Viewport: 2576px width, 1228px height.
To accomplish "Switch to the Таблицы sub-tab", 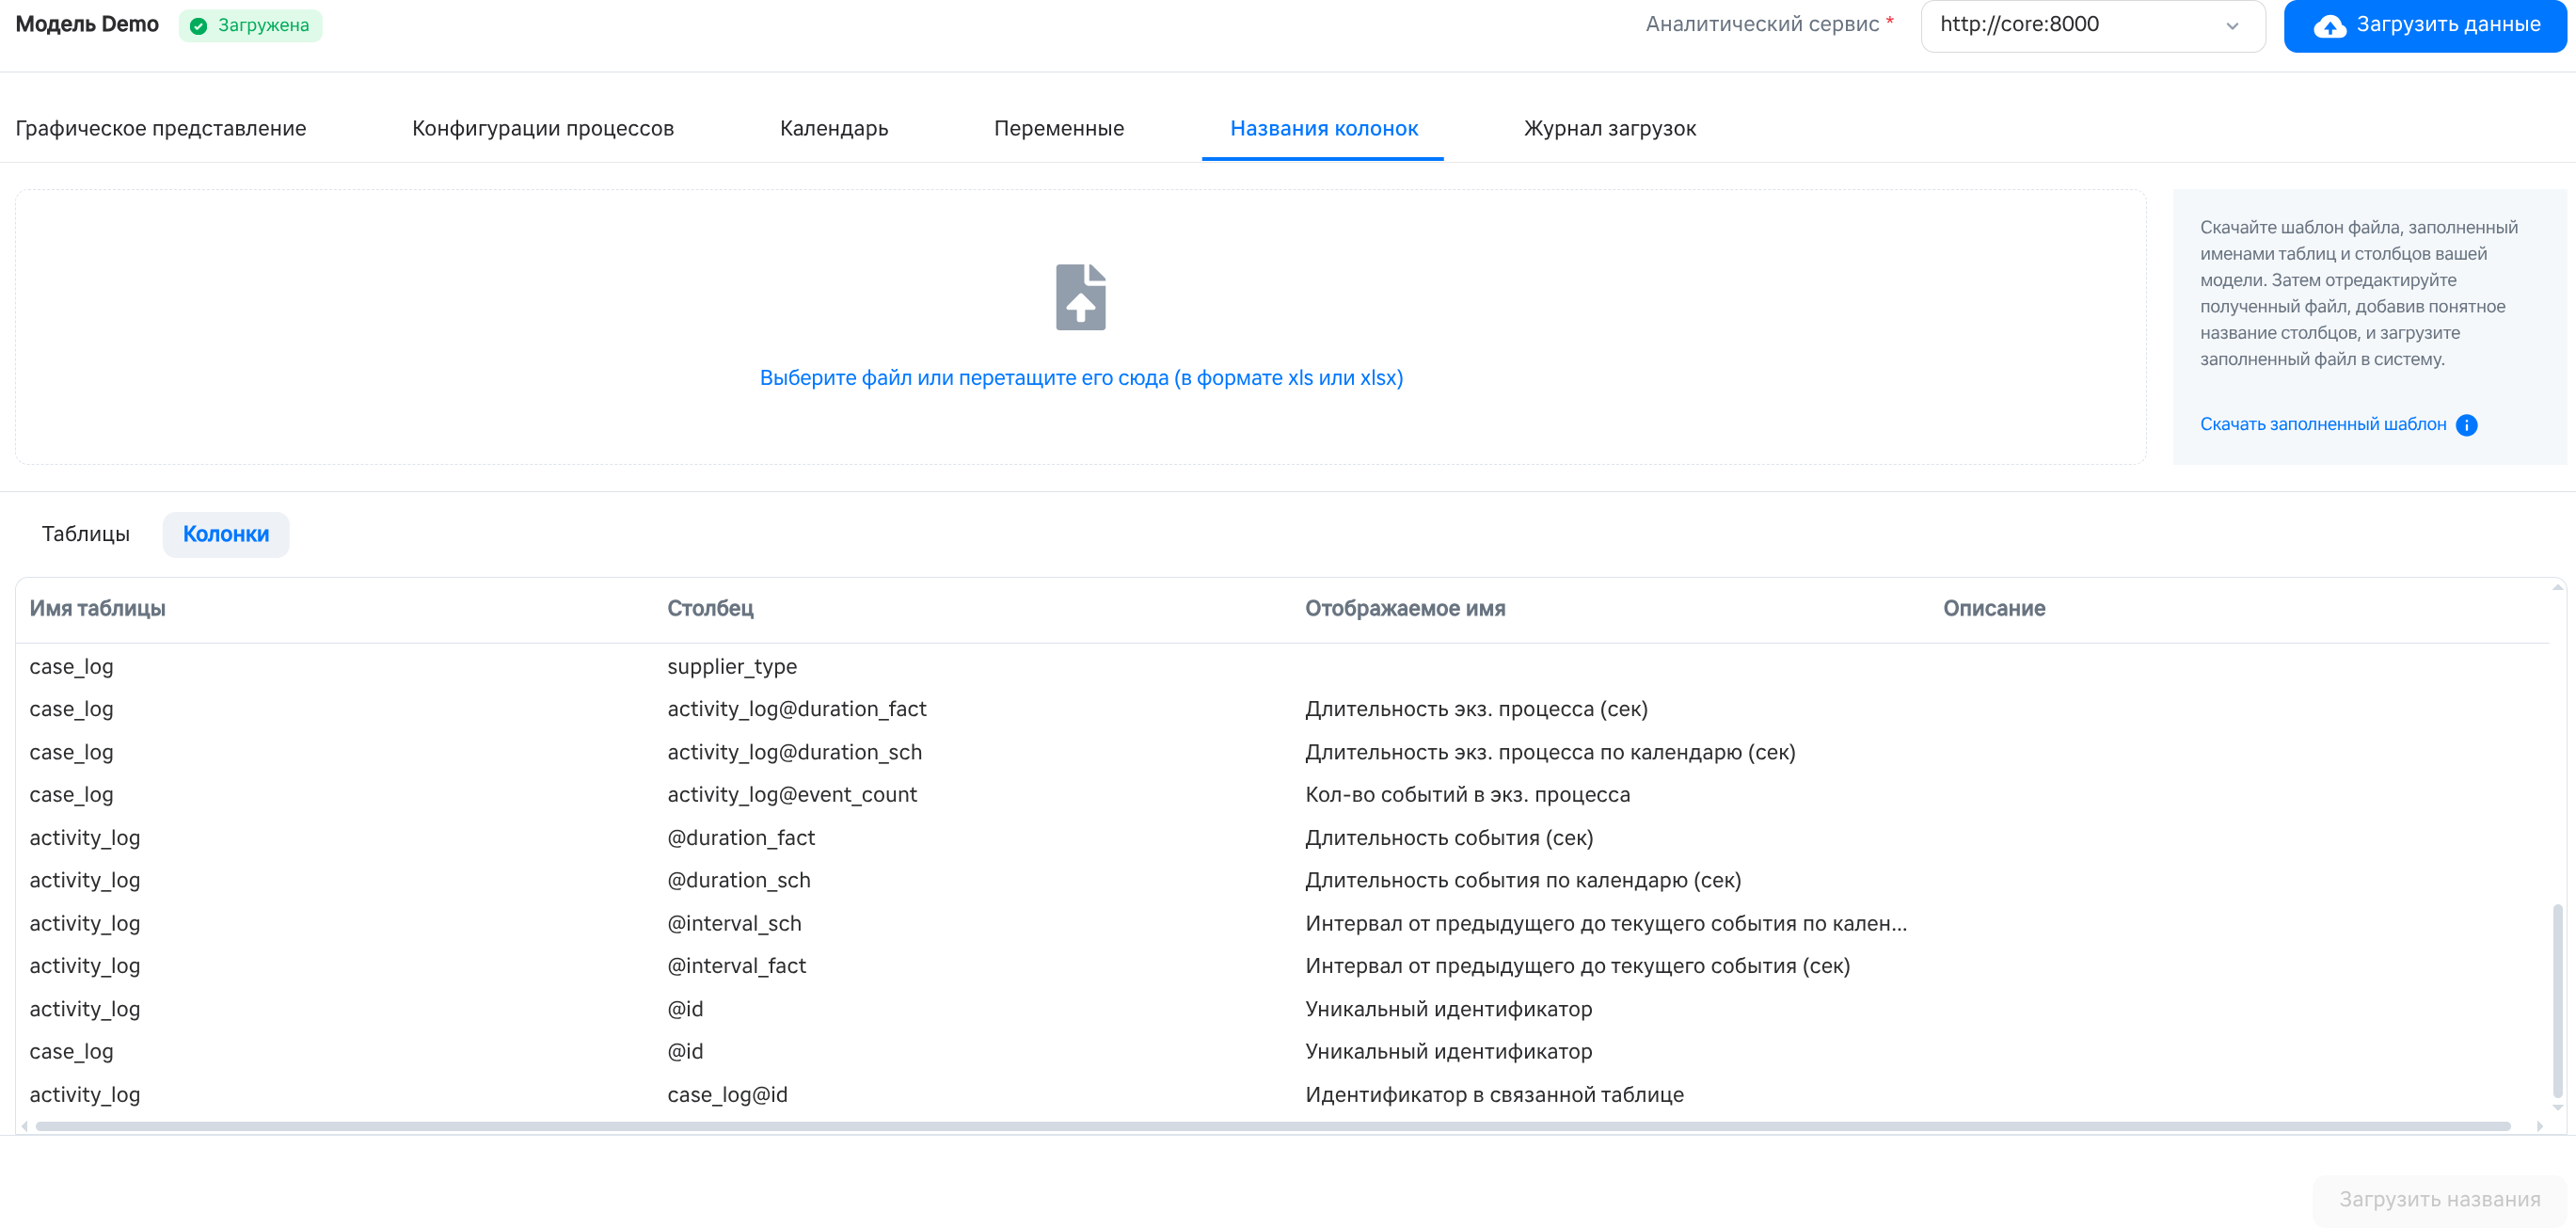I will (x=86, y=534).
